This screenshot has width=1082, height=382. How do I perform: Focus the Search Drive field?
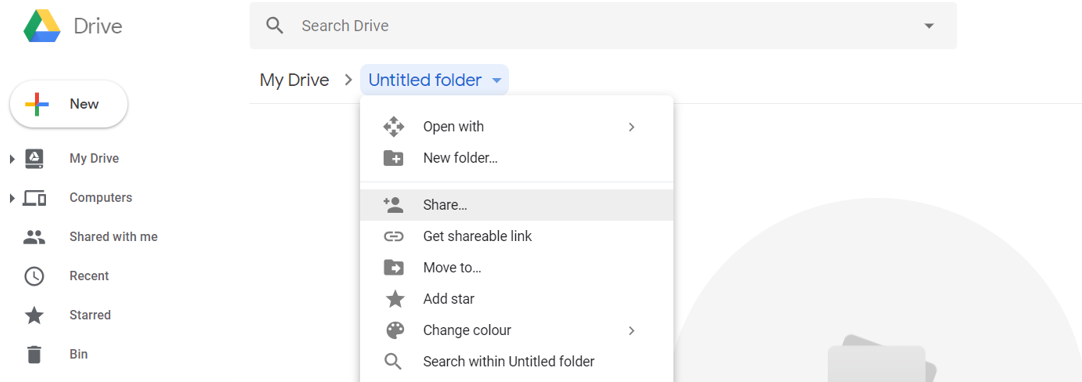tap(603, 26)
